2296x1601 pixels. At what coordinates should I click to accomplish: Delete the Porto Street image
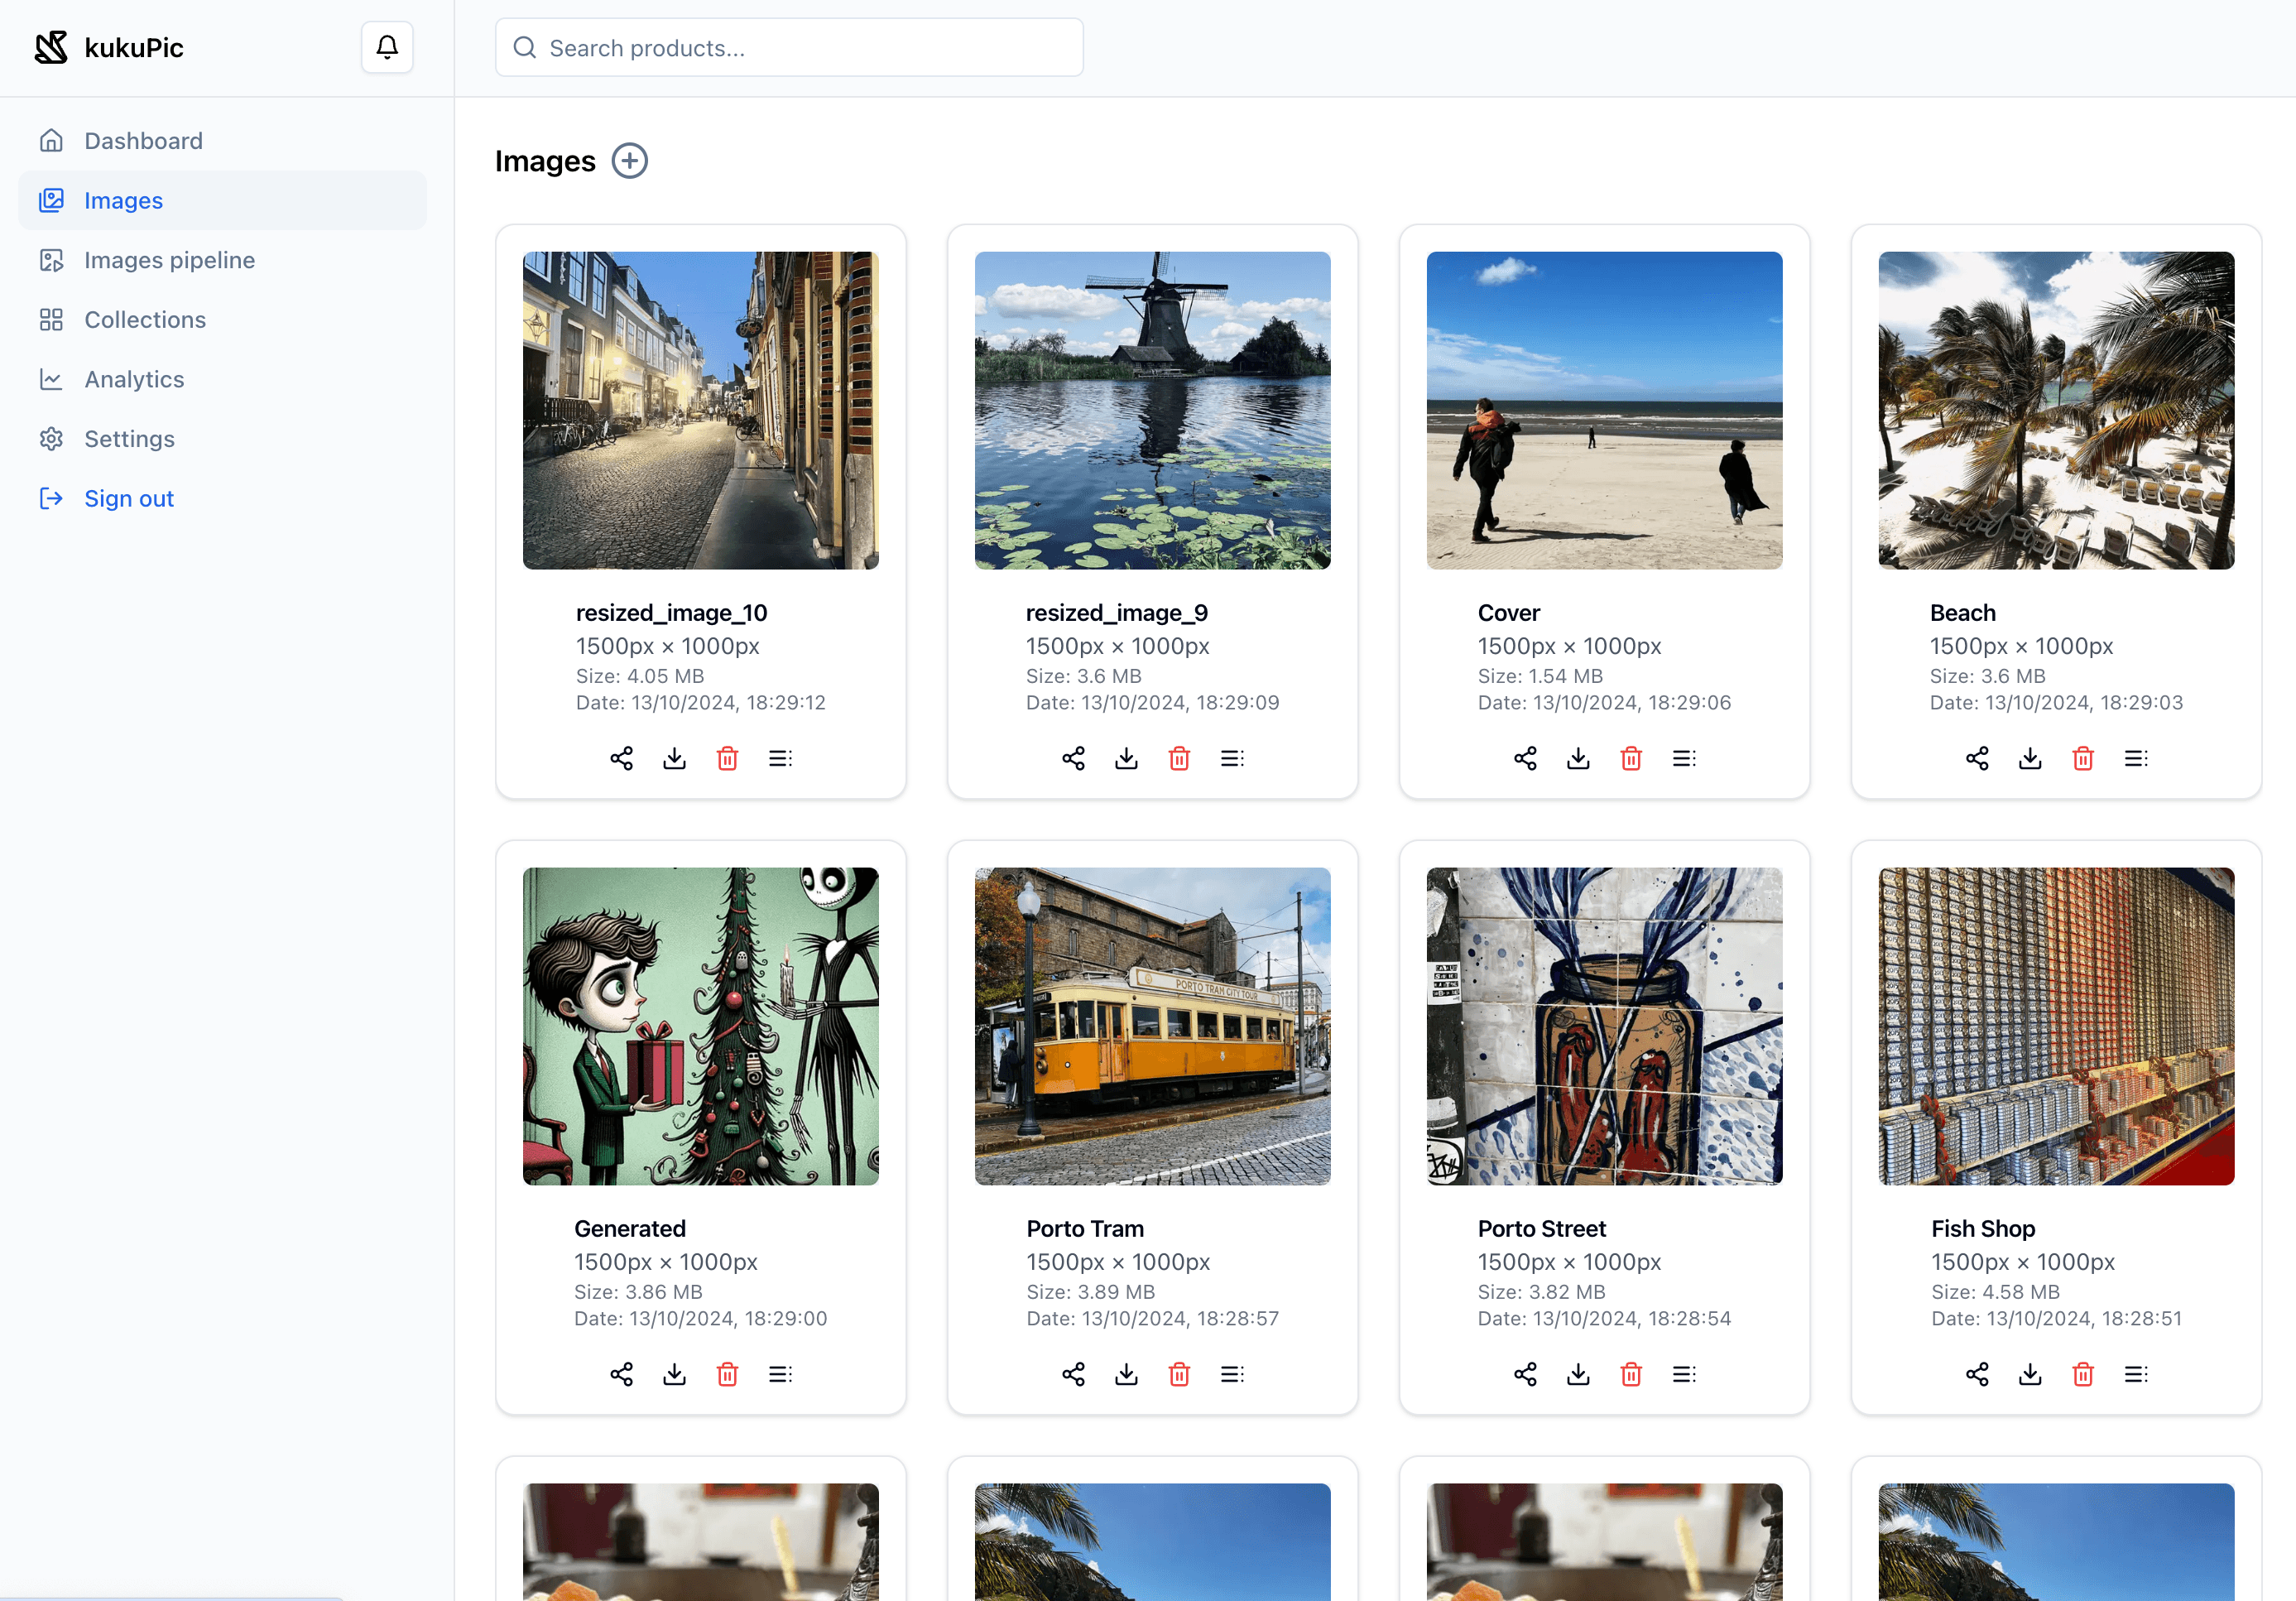tap(1631, 1375)
